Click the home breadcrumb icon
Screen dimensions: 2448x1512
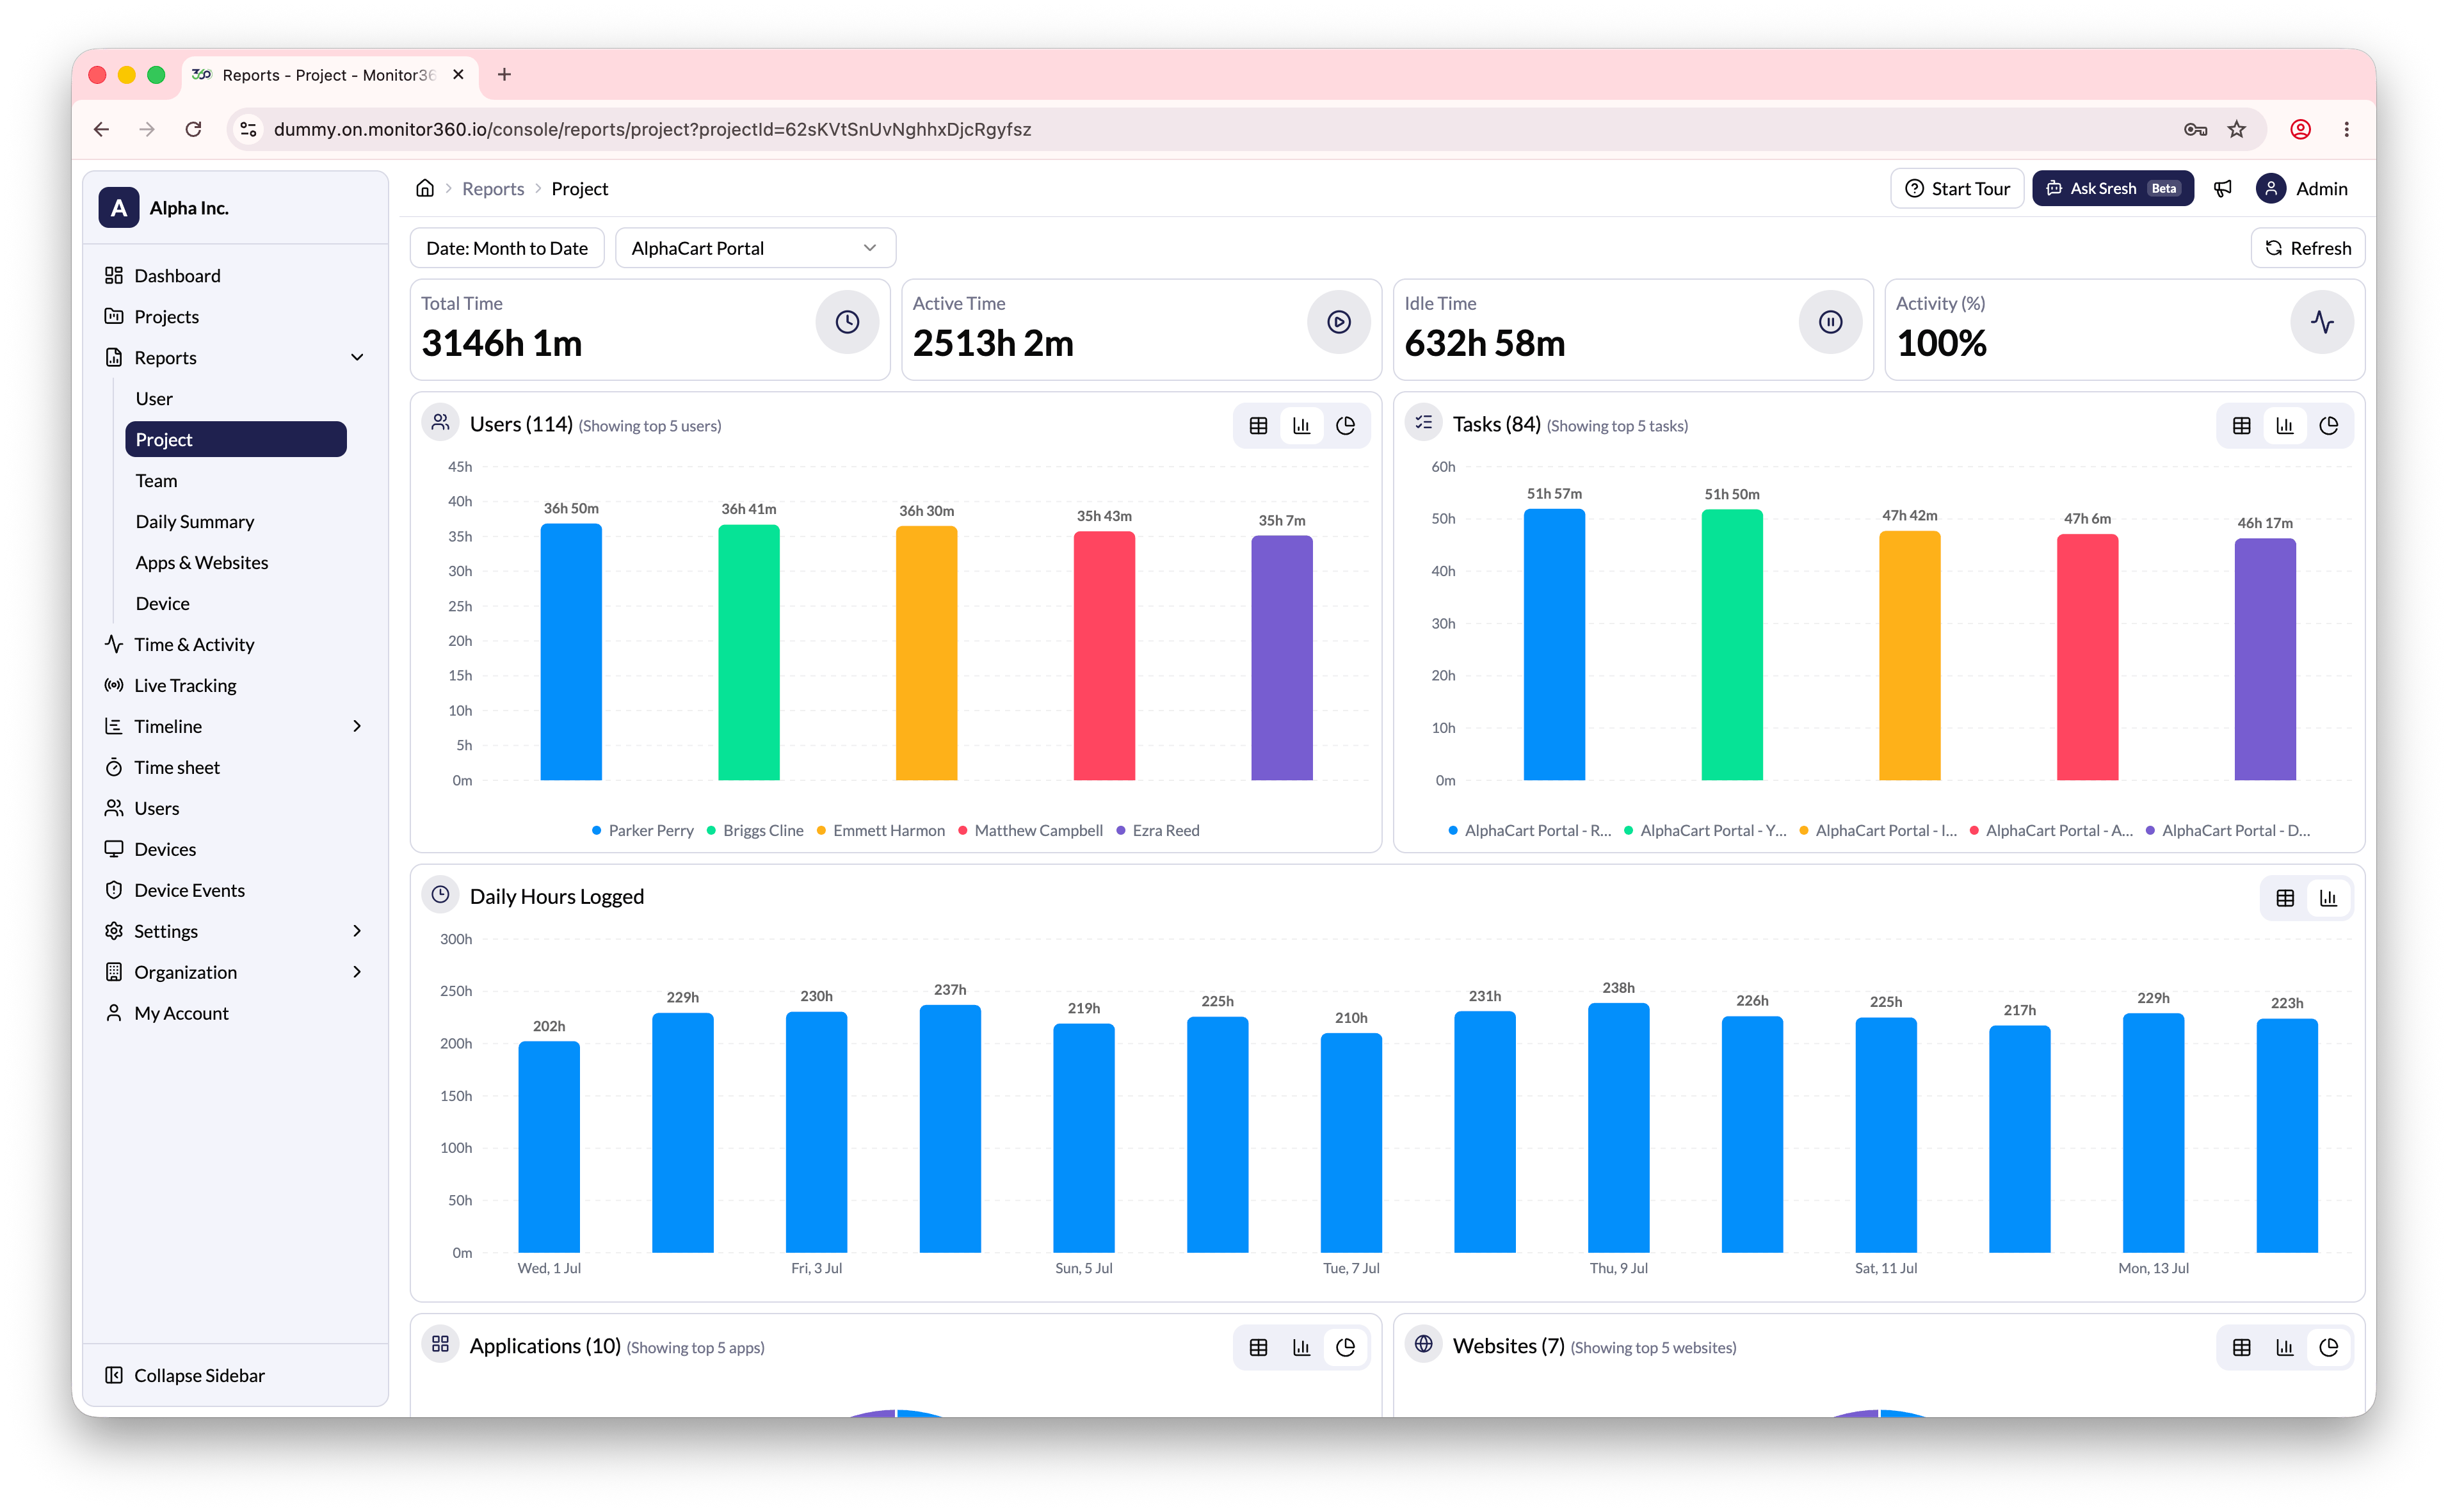[x=425, y=188]
